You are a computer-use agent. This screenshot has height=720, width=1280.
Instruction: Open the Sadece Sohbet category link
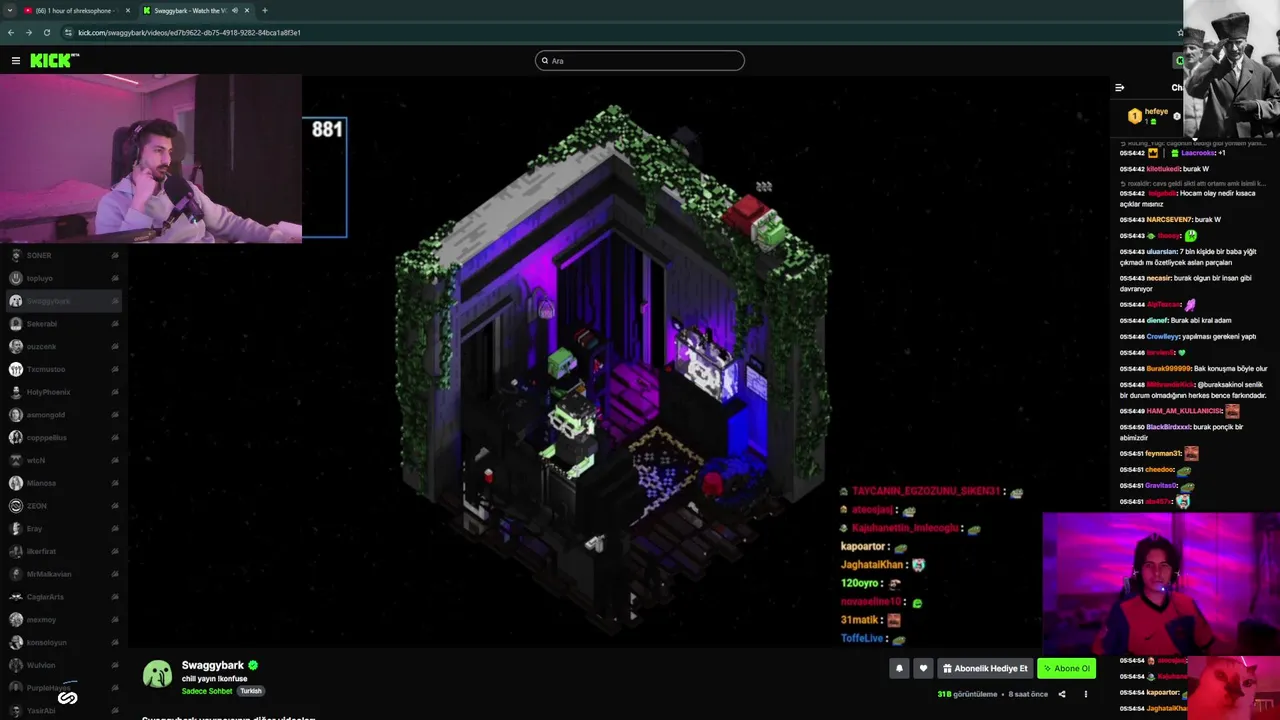pyautogui.click(x=207, y=691)
